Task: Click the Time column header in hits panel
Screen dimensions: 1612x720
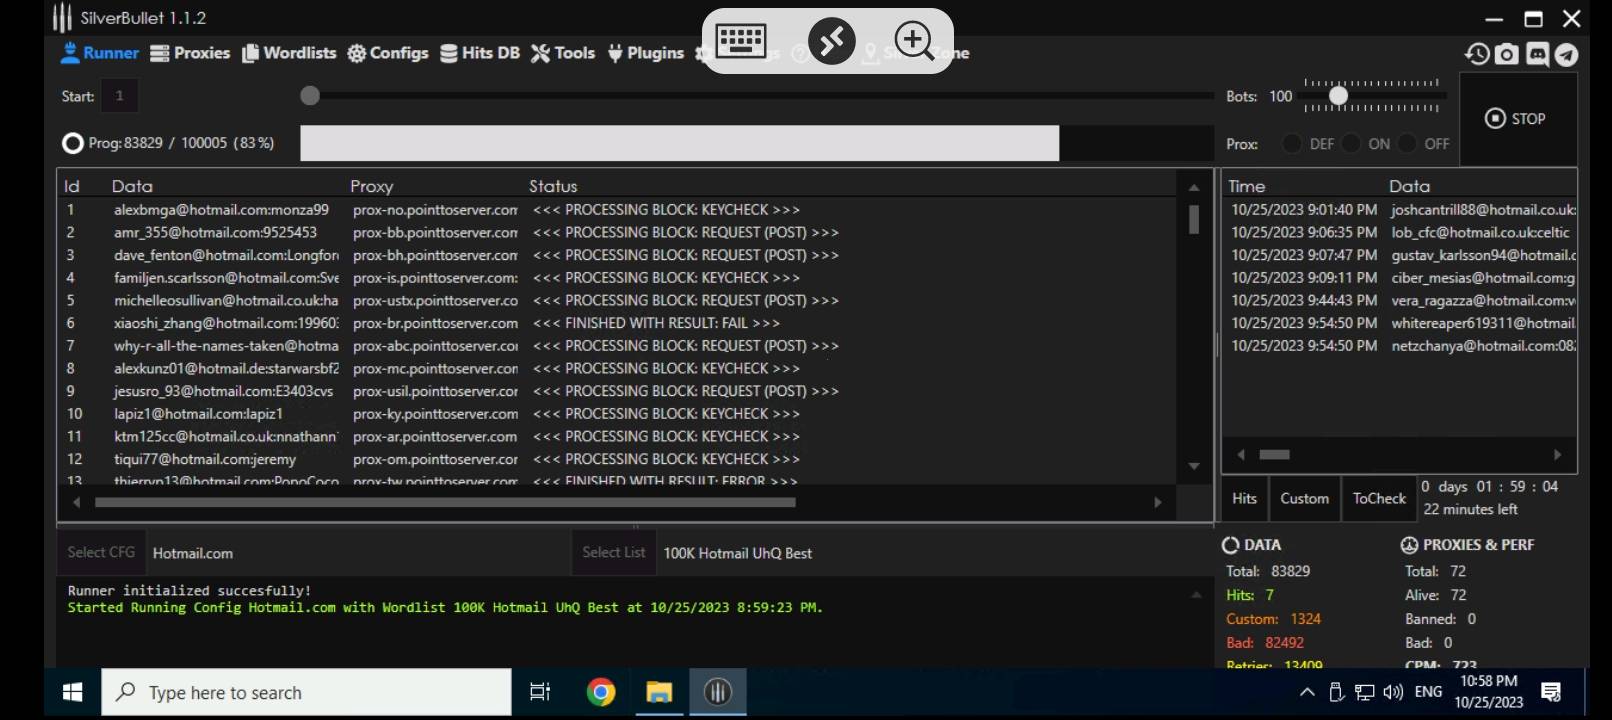Action: pos(1247,186)
